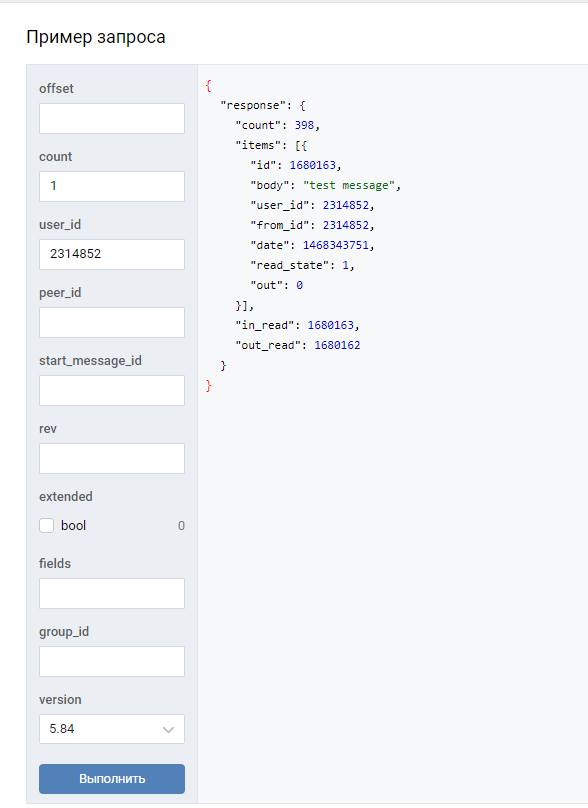This screenshot has height=808, width=588.
Task: Run the request with Выполнить button
Action: [112, 779]
